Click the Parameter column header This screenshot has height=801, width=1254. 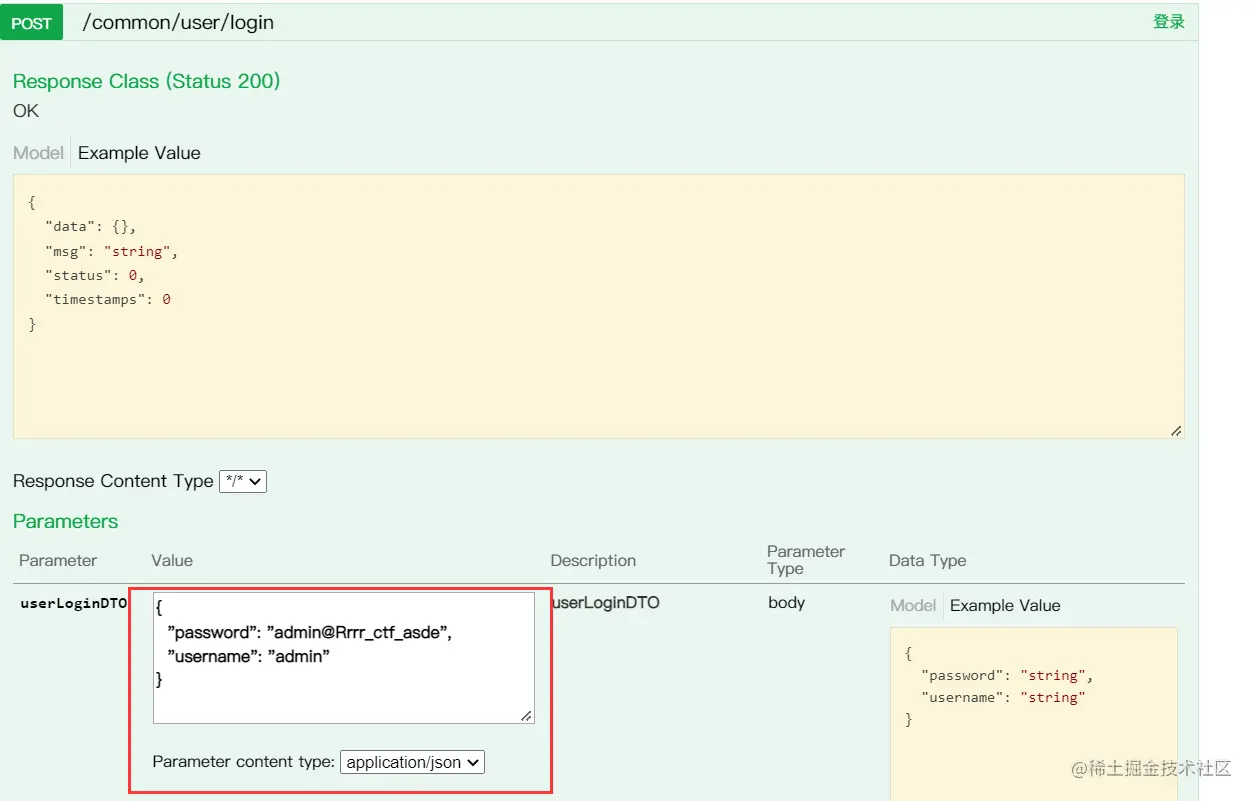58,560
